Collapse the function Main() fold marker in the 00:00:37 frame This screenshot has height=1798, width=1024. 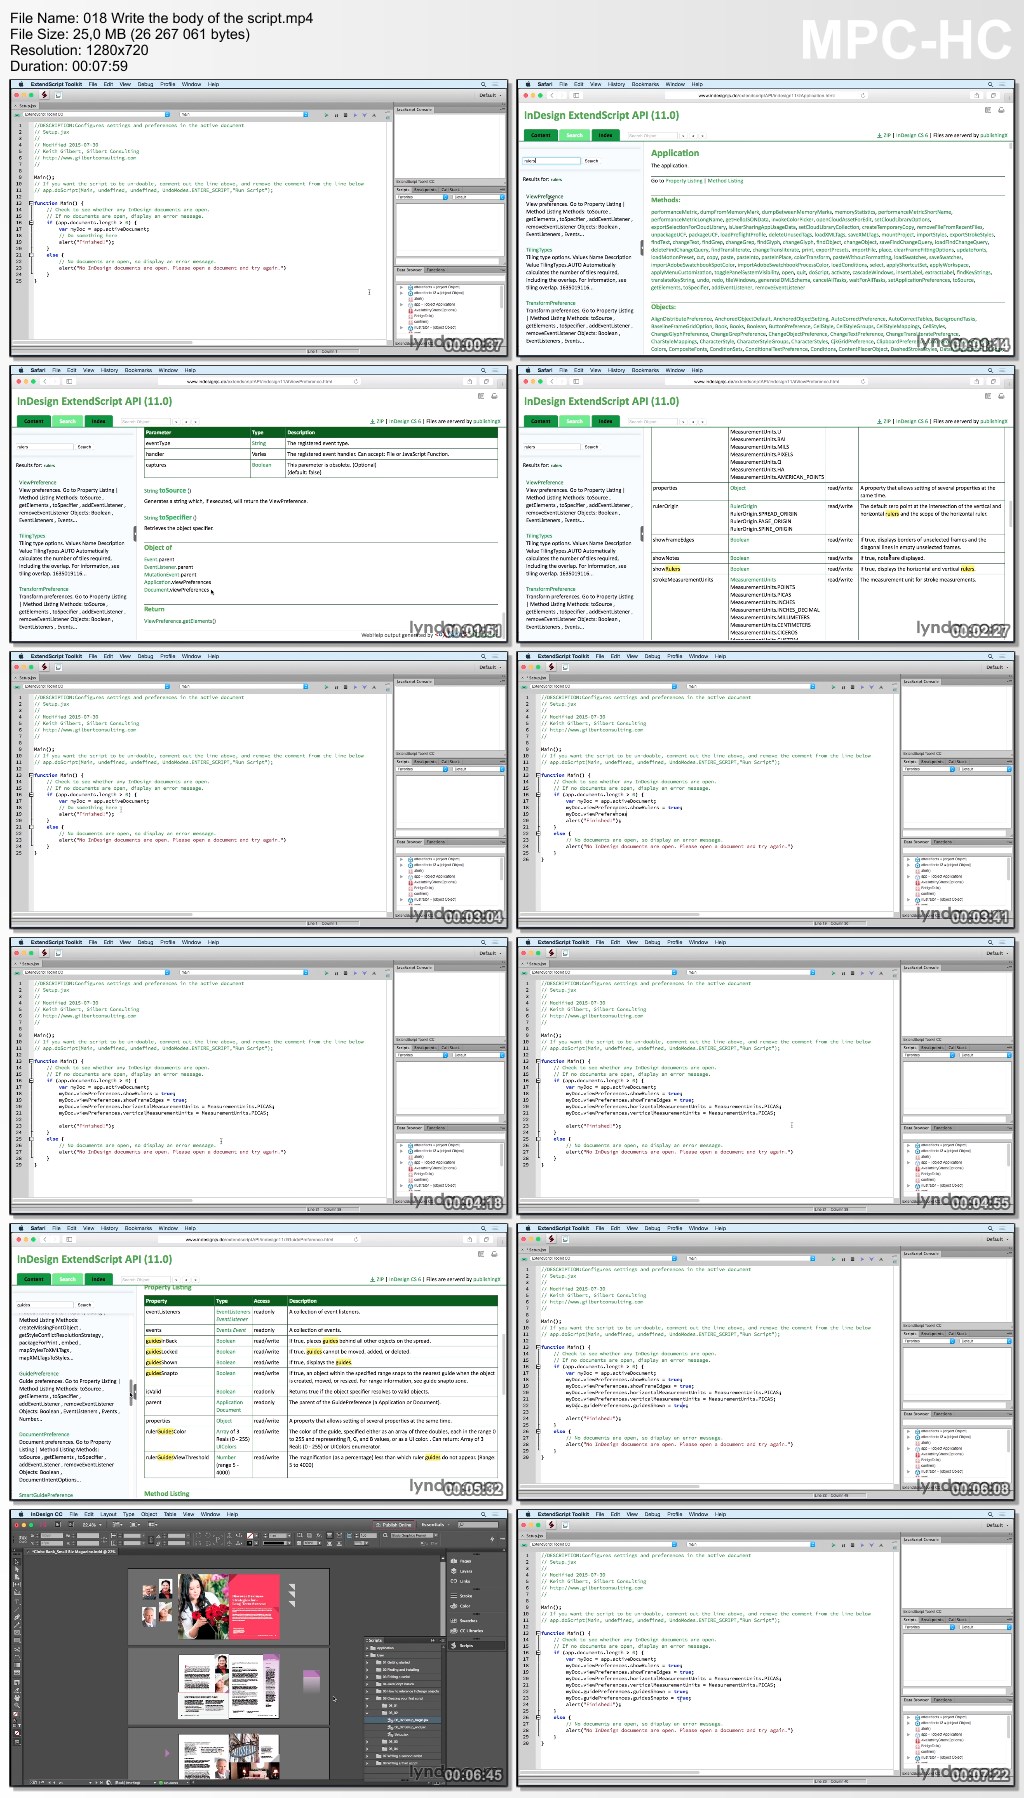[x=31, y=203]
